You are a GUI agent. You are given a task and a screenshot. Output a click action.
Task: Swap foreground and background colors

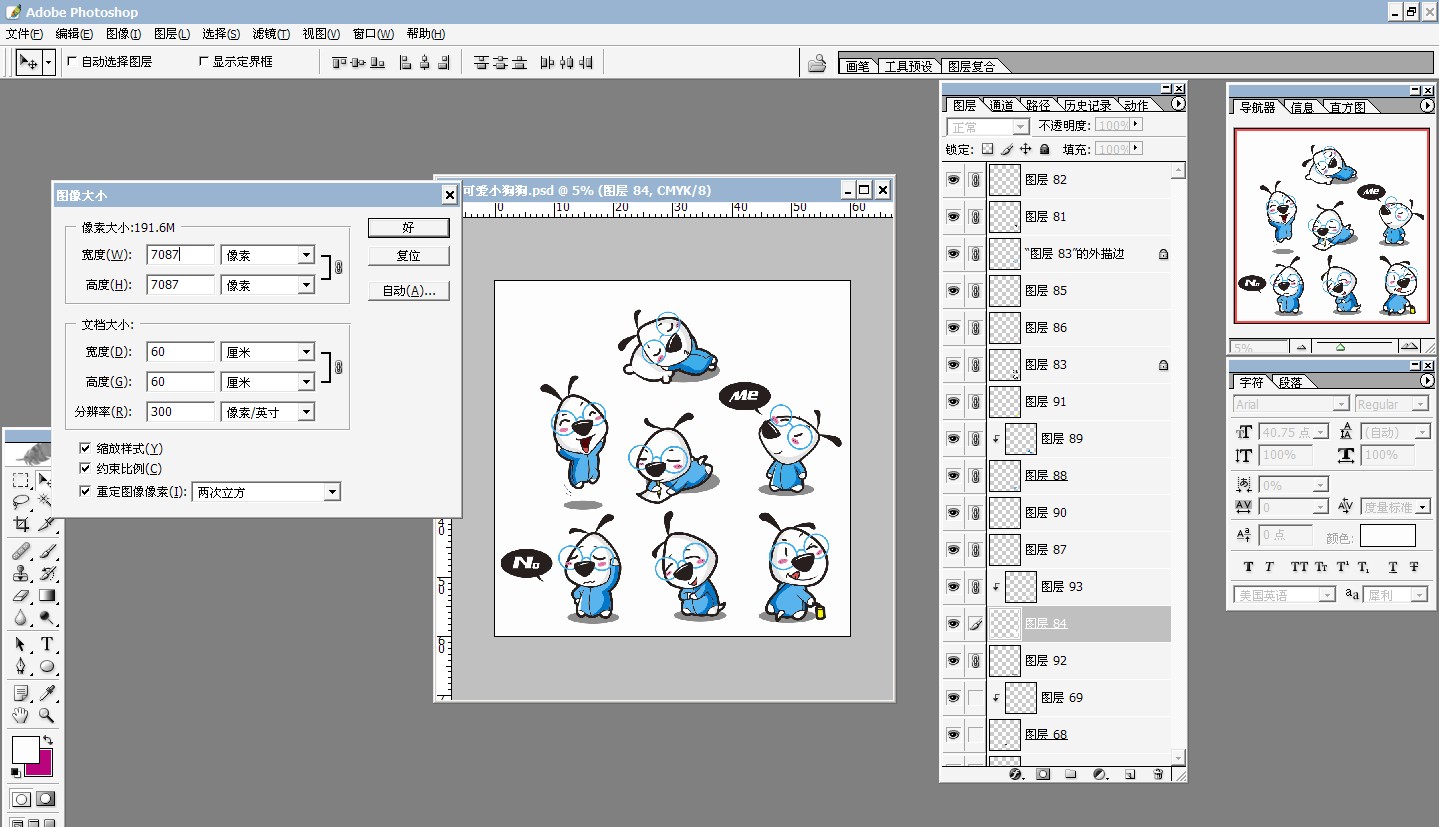click(47, 741)
